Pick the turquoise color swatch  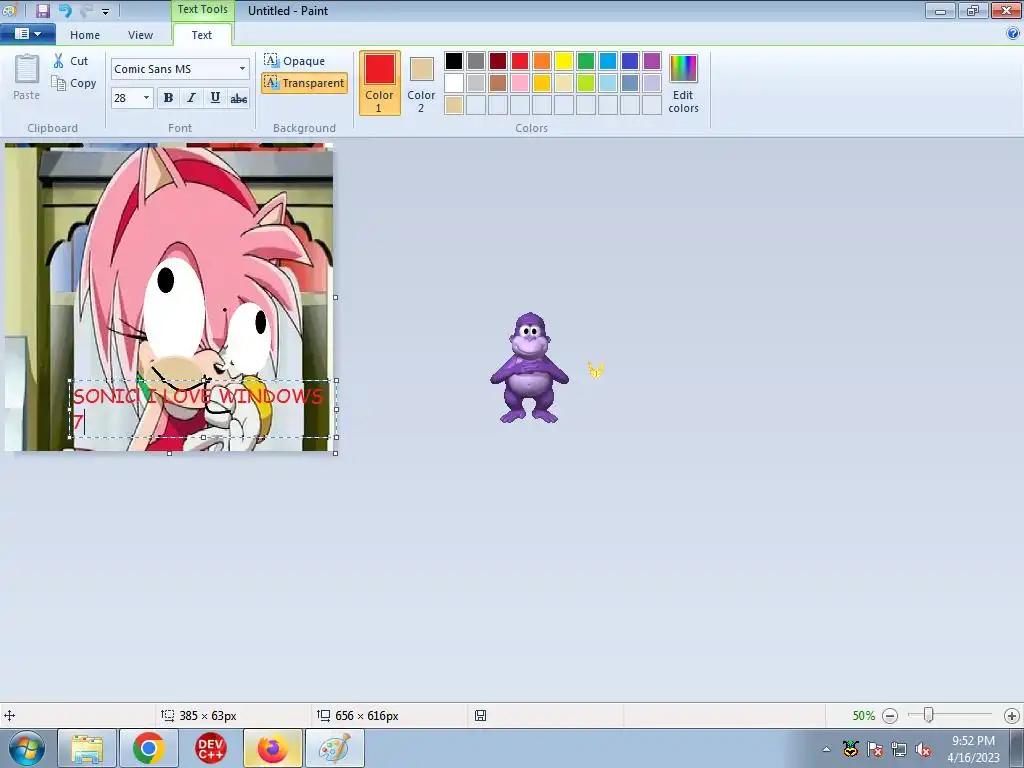click(608, 61)
